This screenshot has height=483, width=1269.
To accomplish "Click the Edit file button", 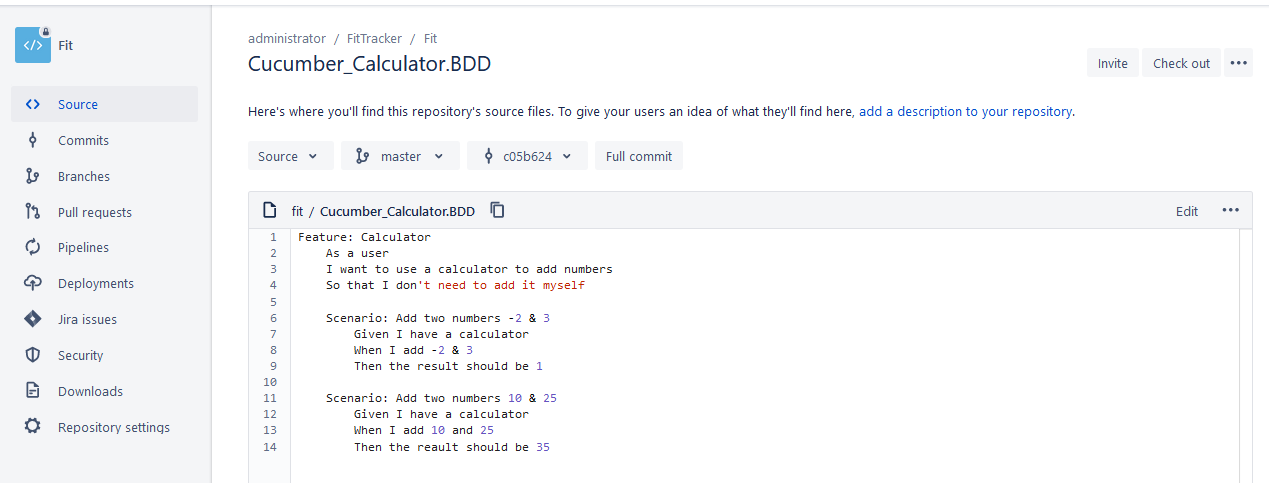I will [1187, 211].
